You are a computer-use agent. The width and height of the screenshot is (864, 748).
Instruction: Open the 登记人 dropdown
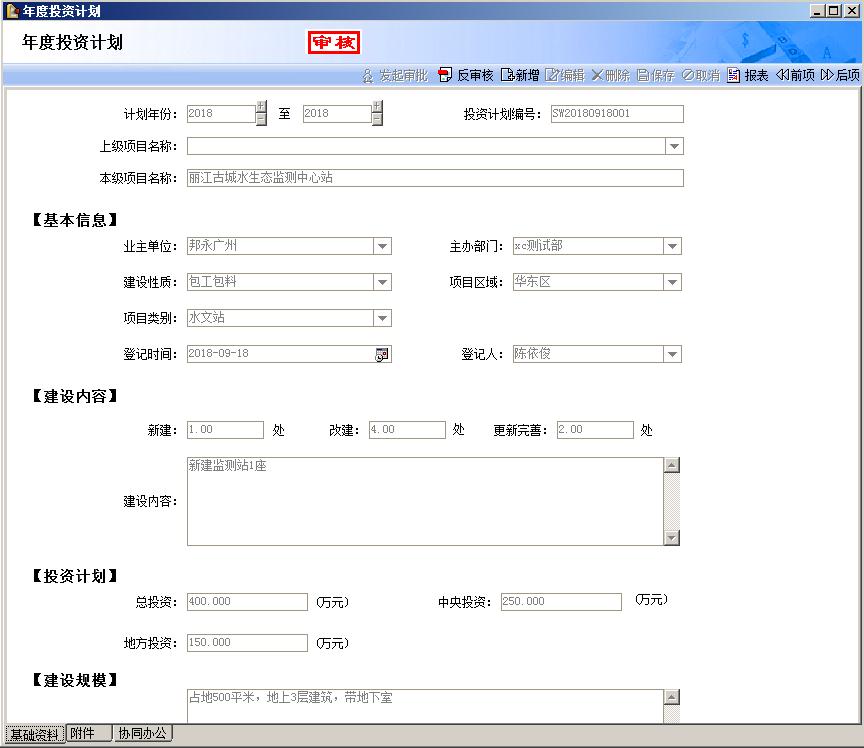tap(672, 354)
